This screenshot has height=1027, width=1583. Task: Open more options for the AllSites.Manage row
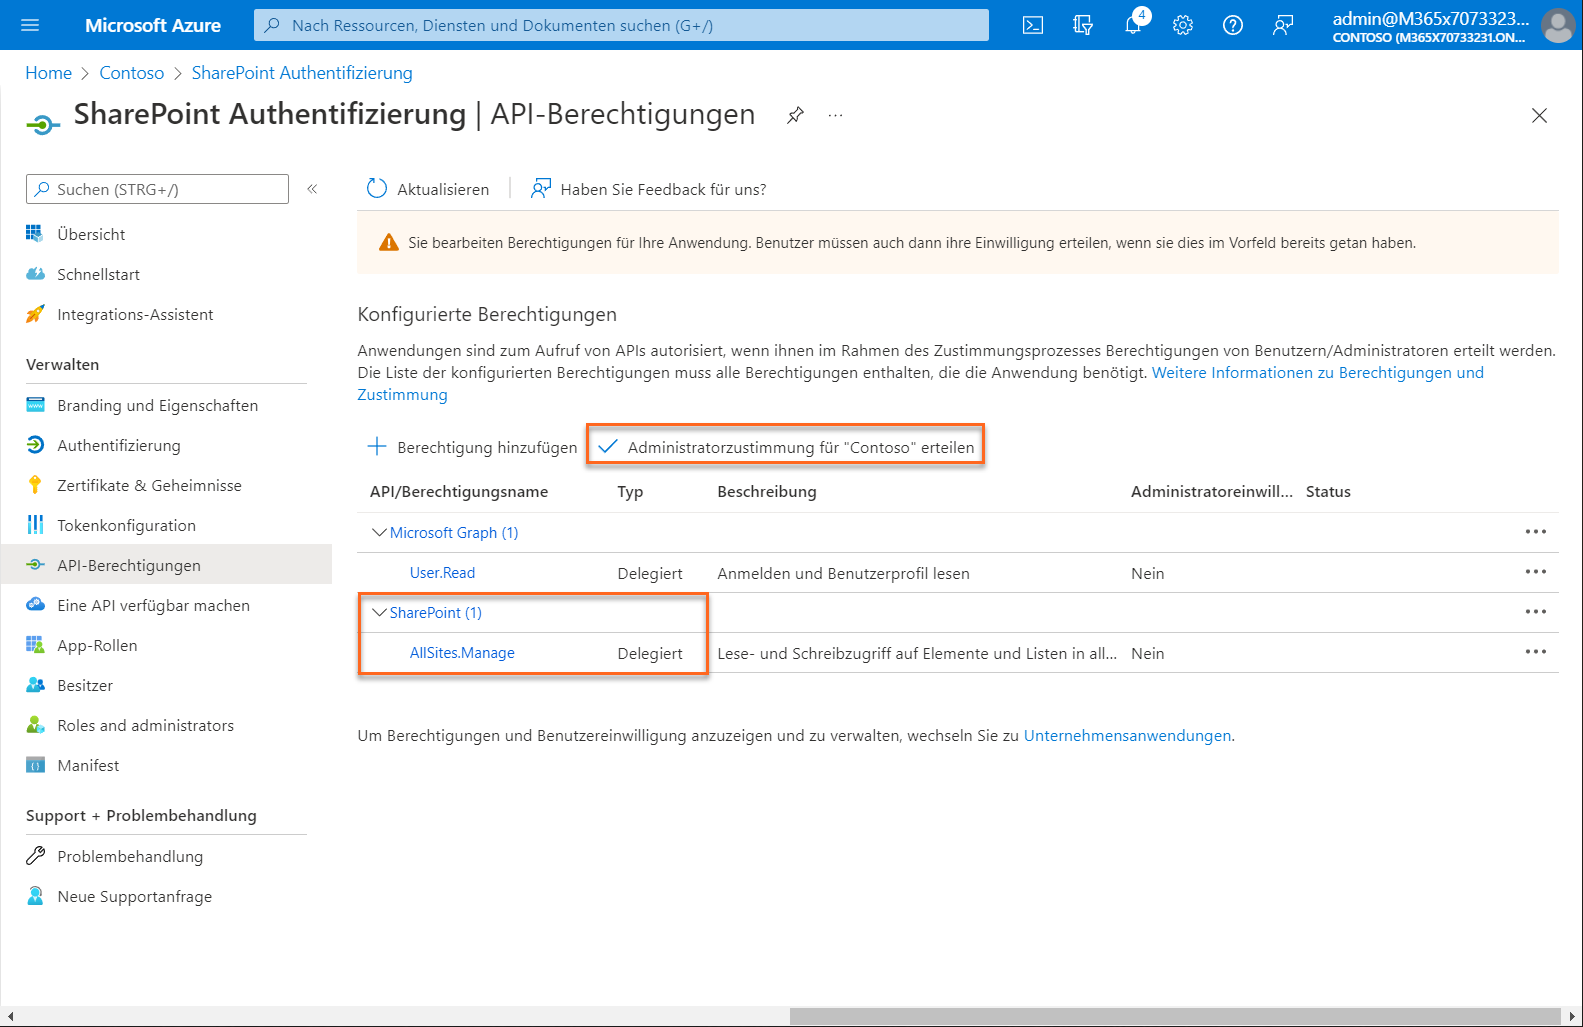coord(1536,652)
